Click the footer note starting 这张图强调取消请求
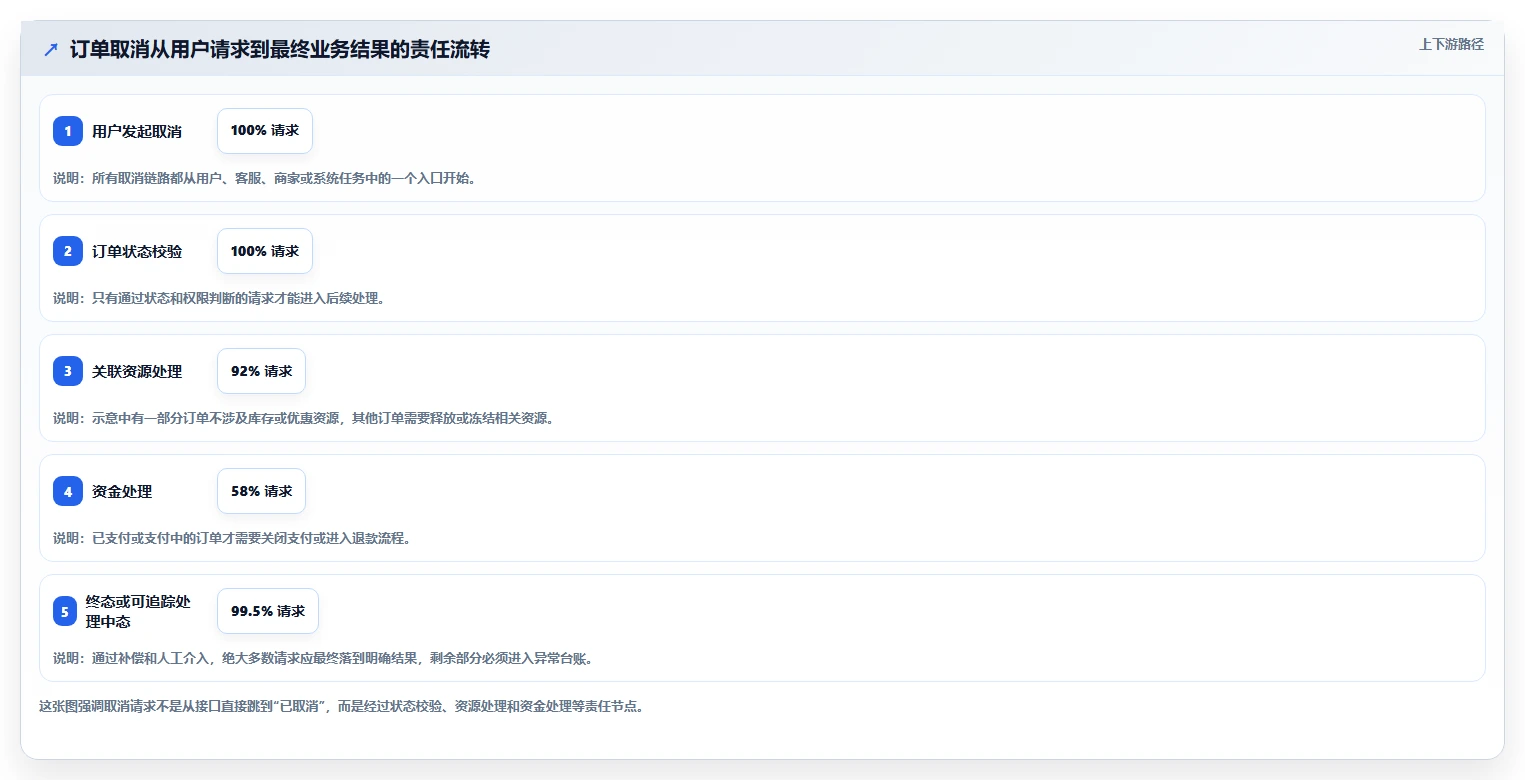 coord(341,706)
